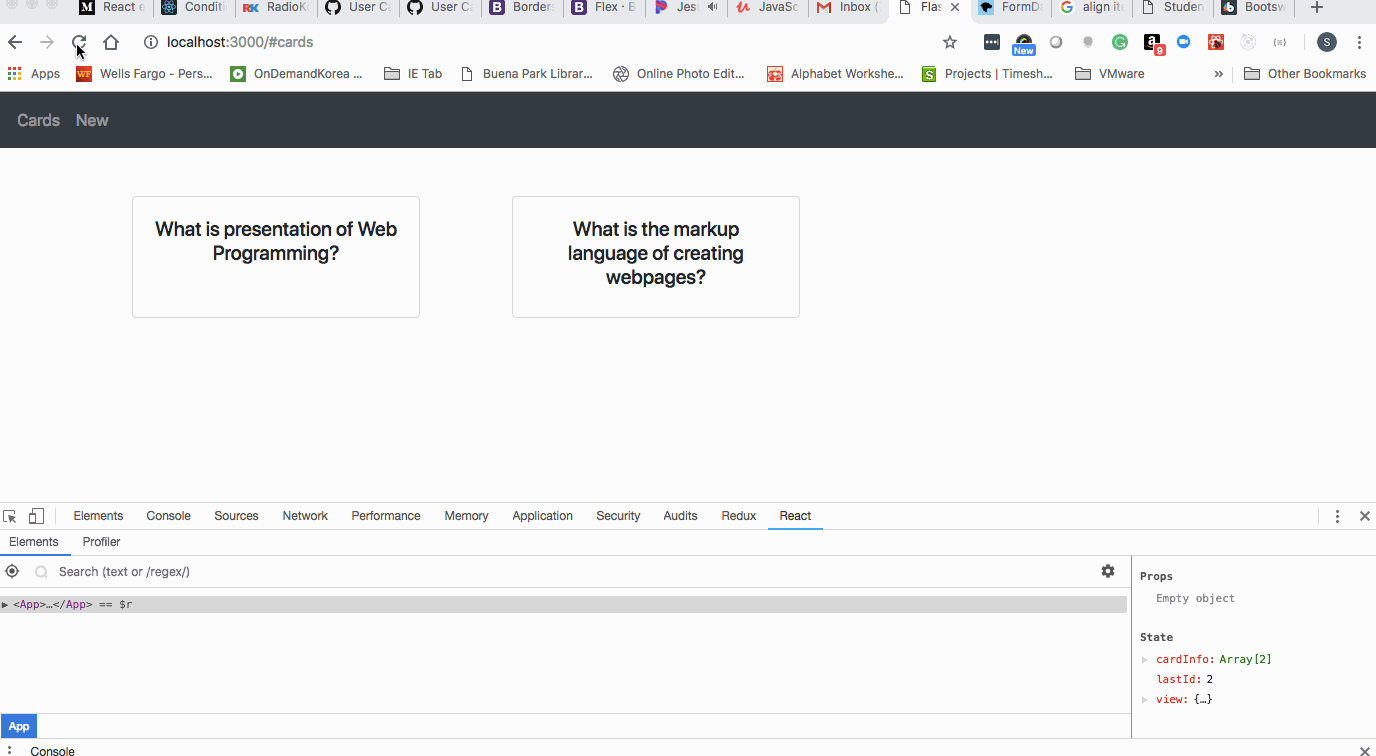Reload the page with the refresh icon
The height and width of the screenshot is (756, 1376).
coord(78,42)
